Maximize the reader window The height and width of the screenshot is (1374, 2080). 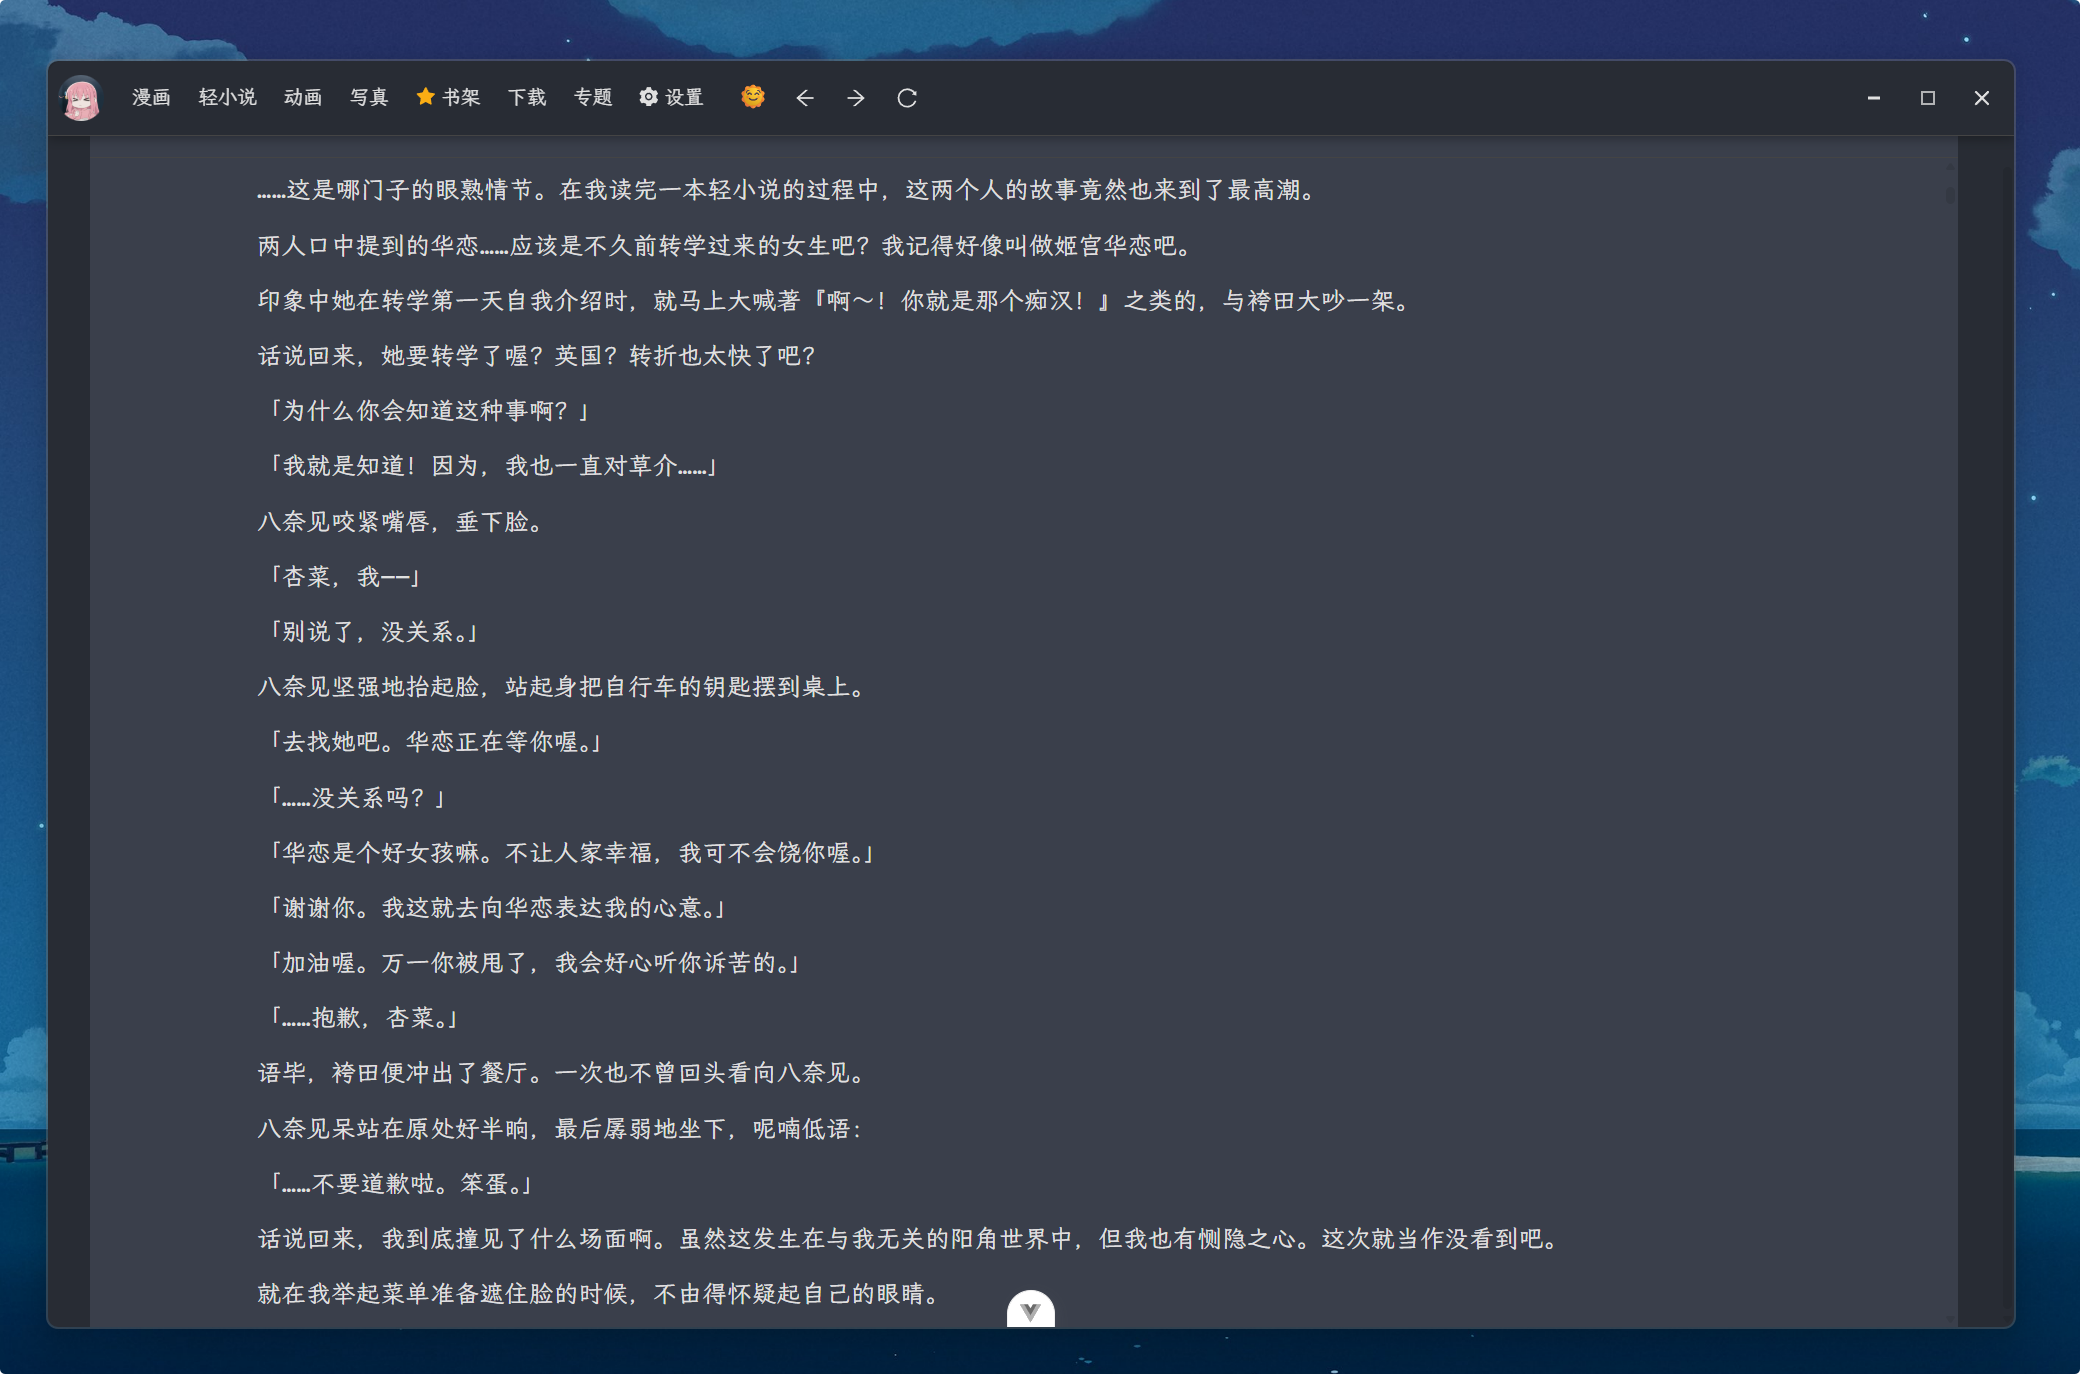coord(1928,98)
